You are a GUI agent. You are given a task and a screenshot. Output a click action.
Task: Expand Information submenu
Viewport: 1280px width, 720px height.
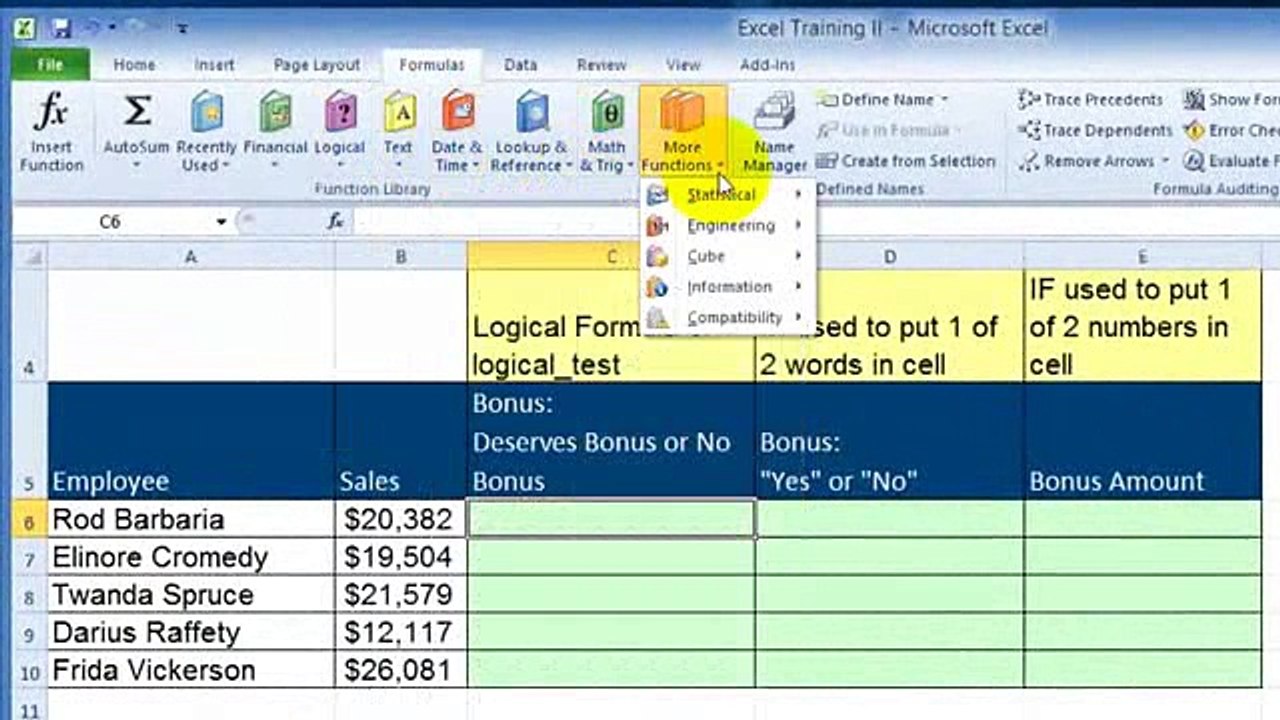[x=727, y=287]
